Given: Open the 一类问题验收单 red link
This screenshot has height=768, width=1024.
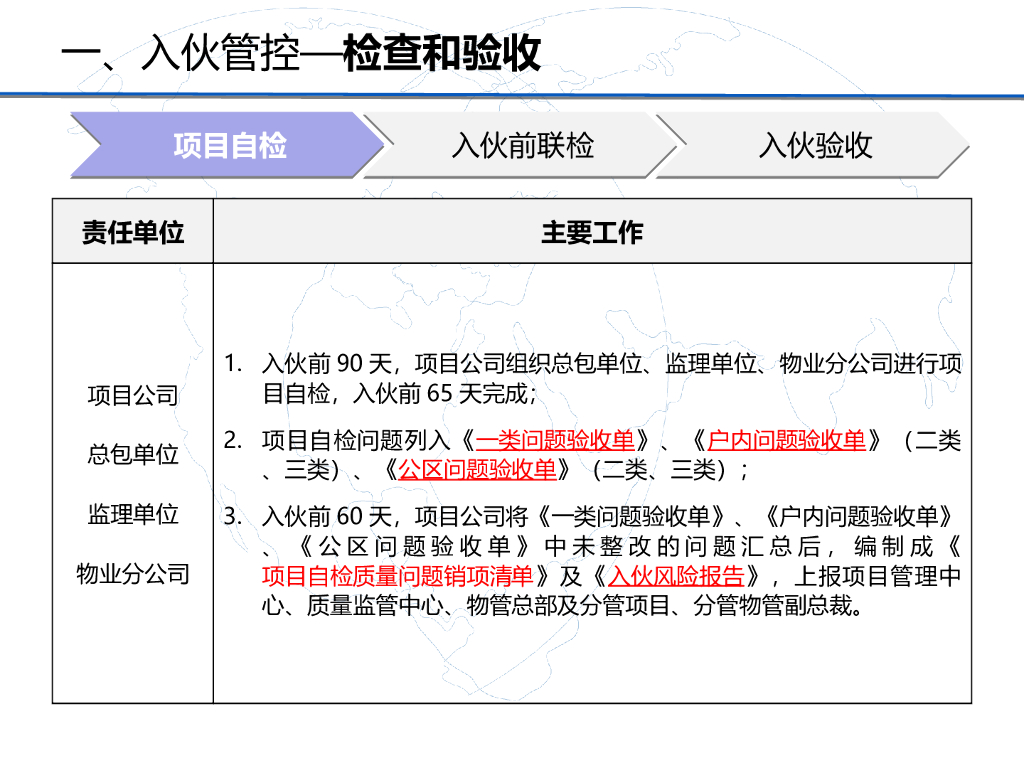Looking at the screenshot, I should (555, 440).
